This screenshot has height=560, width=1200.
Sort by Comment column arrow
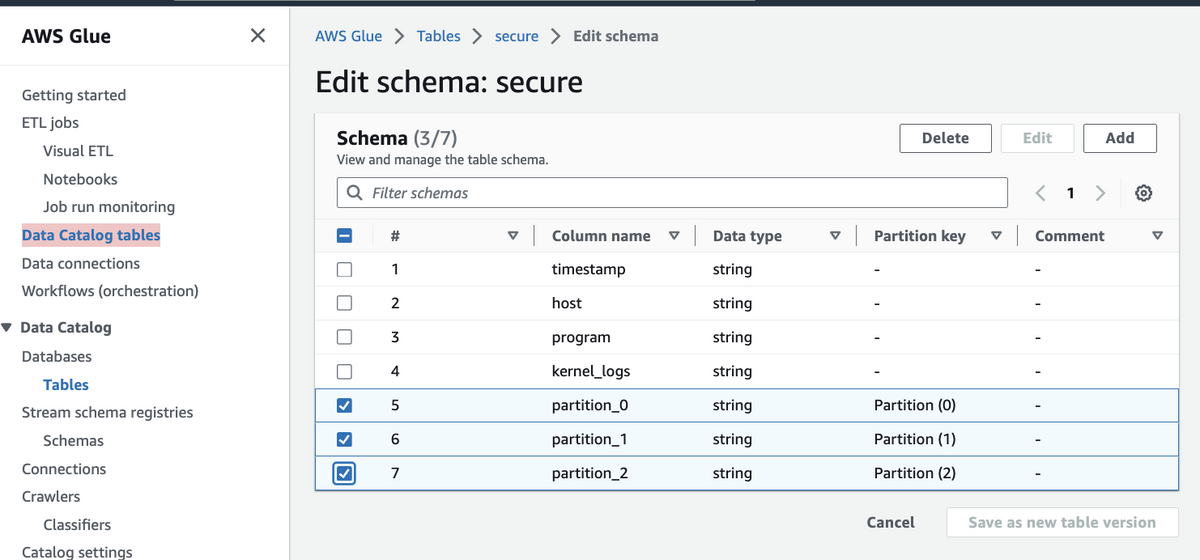[x=1157, y=236]
